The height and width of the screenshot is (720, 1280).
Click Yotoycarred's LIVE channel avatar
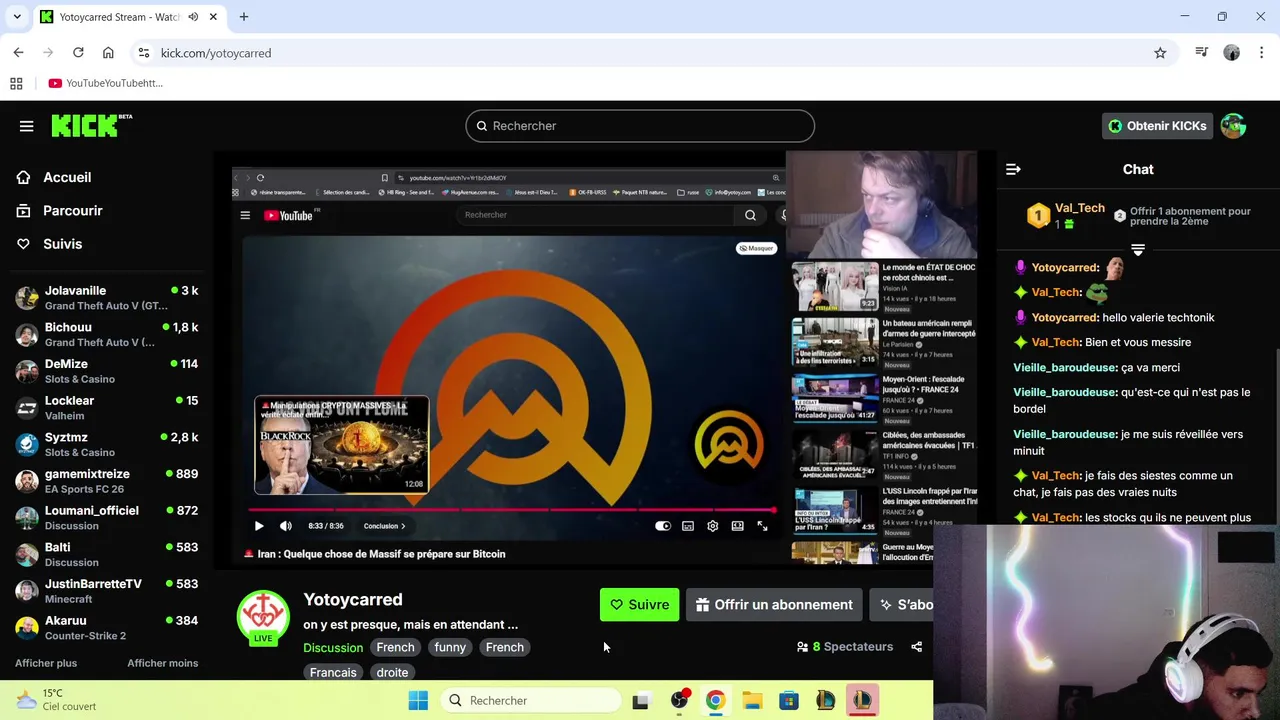263,616
